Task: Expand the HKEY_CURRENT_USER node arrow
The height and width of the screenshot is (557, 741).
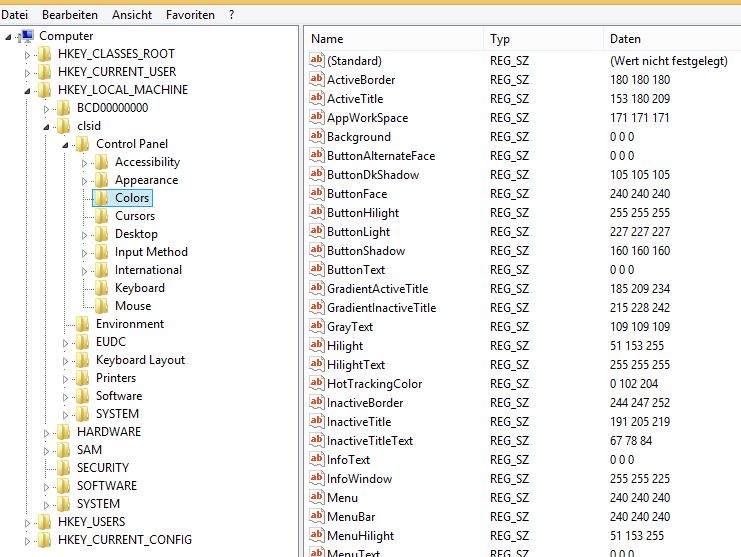Action: tap(27, 73)
